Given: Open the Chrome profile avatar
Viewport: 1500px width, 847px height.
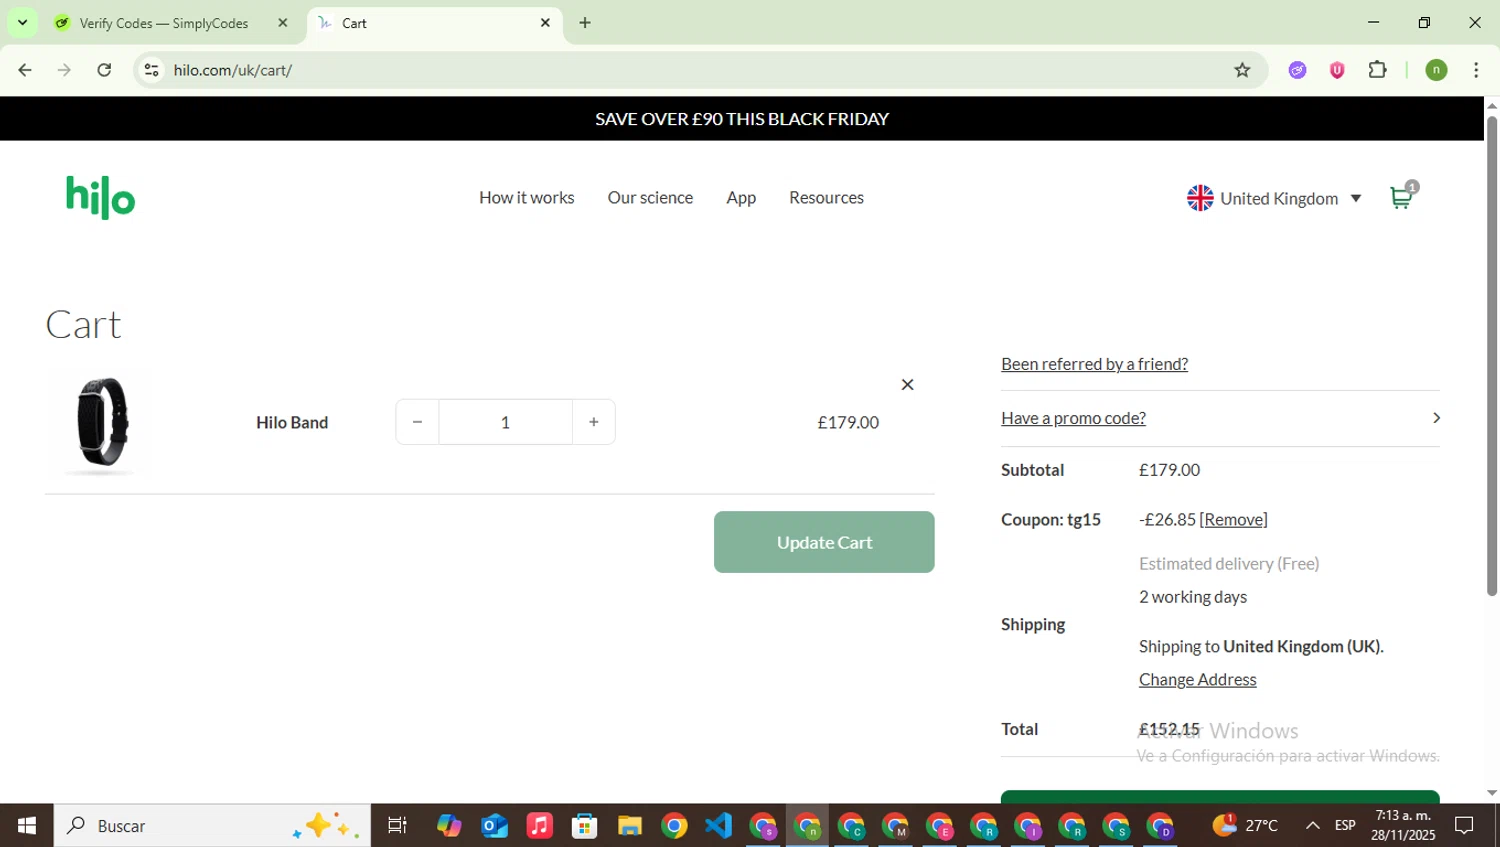Looking at the screenshot, I should pos(1436,70).
